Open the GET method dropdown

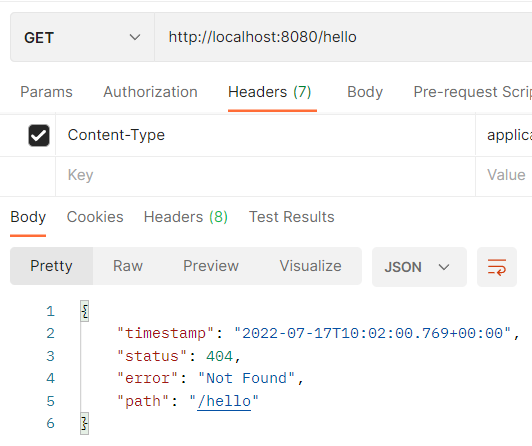pos(82,37)
